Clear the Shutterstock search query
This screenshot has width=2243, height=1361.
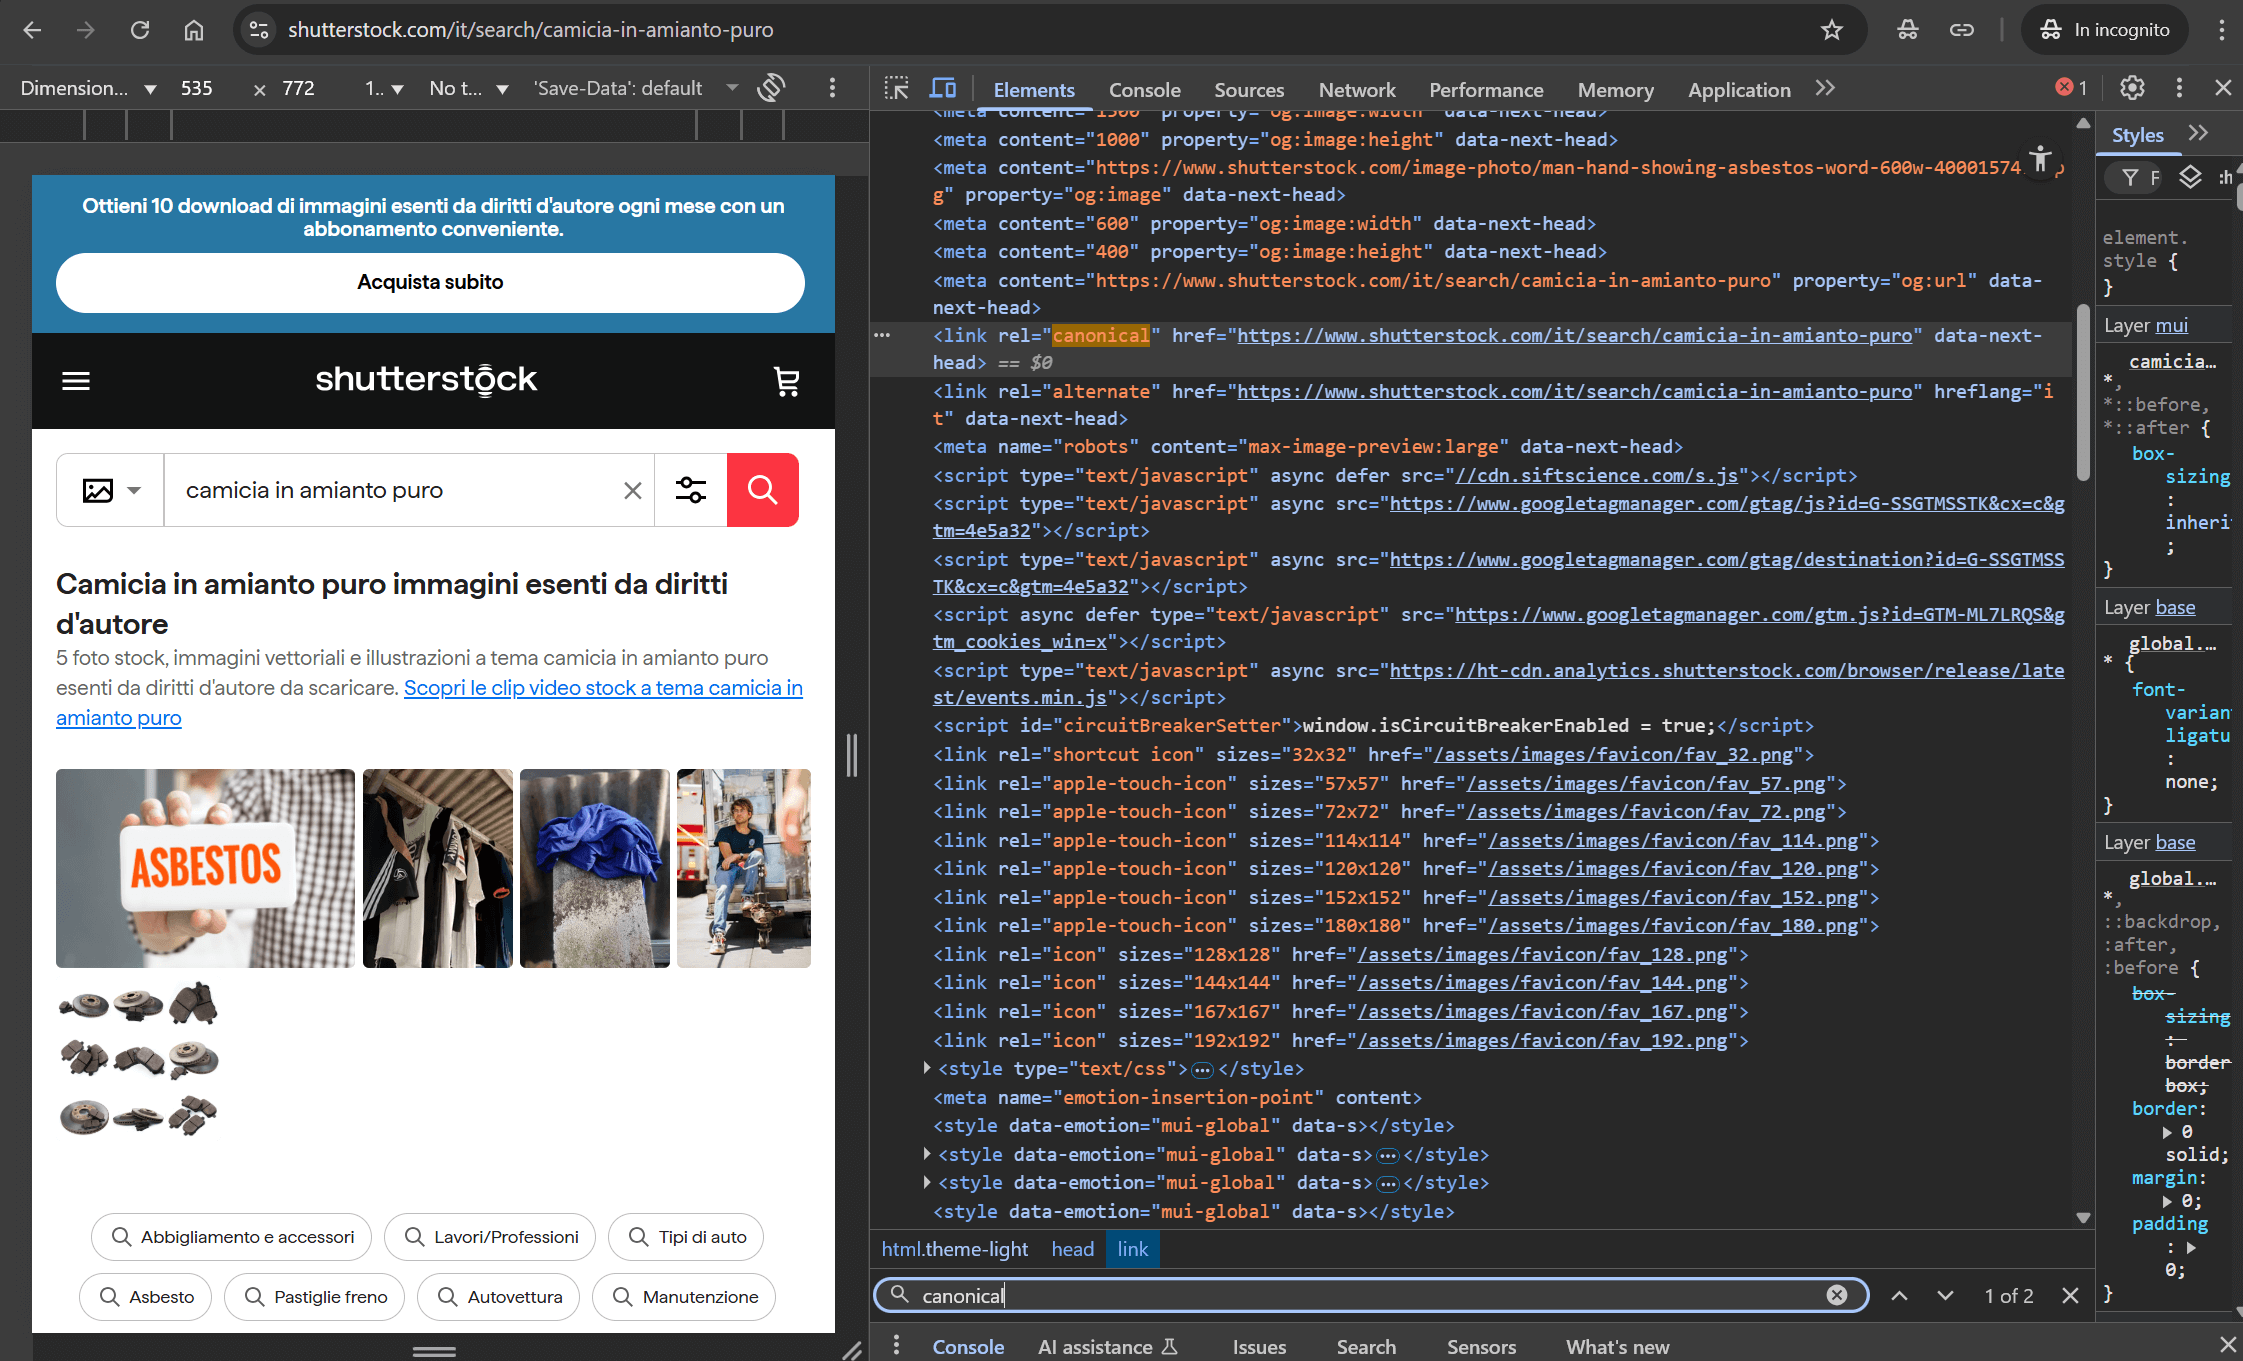click(632, 490)
